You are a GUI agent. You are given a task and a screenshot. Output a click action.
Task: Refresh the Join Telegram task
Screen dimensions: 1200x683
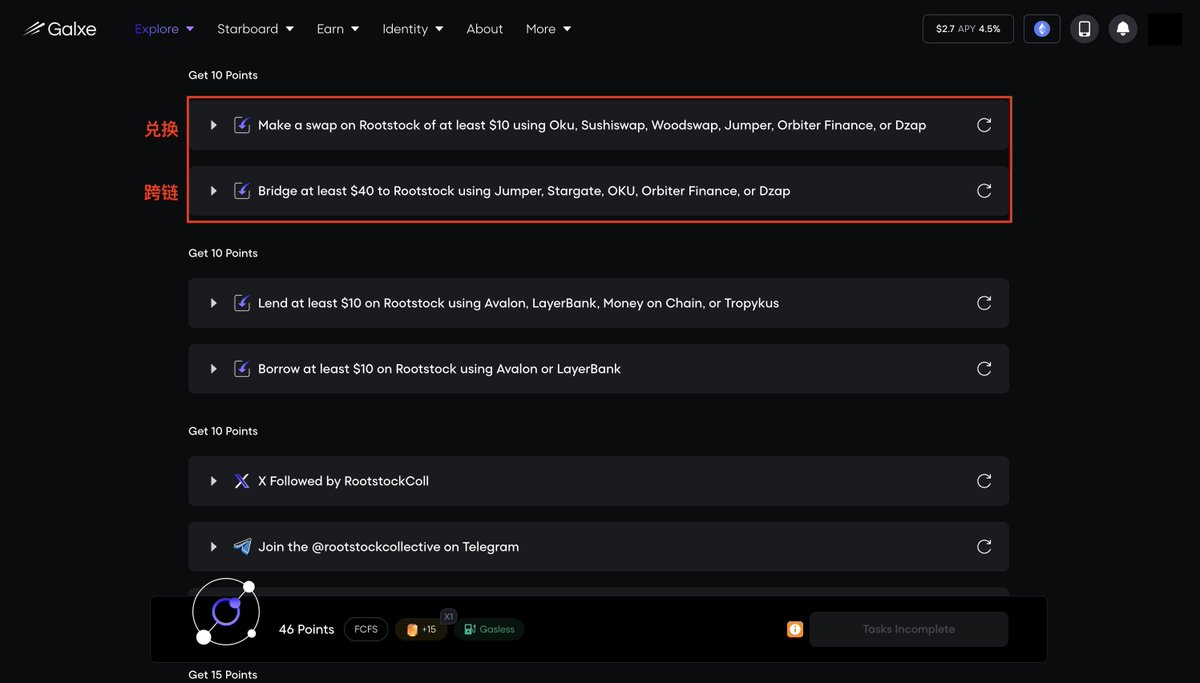[x=984, y=547]
